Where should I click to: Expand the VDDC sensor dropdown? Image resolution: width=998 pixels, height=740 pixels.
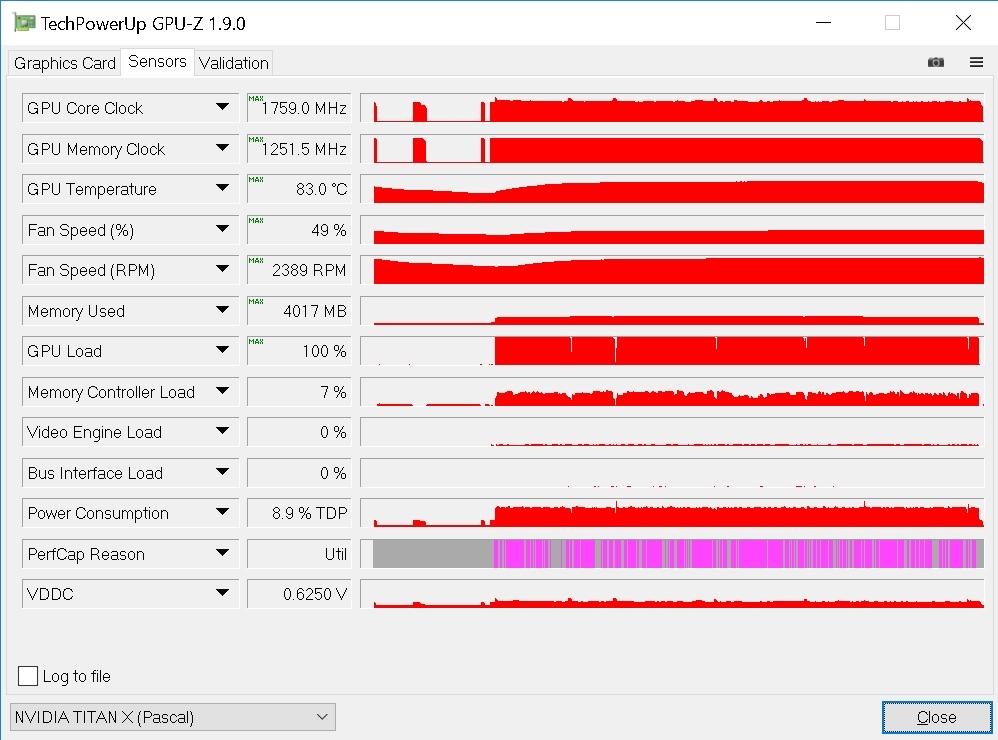[x=222, y=593]
